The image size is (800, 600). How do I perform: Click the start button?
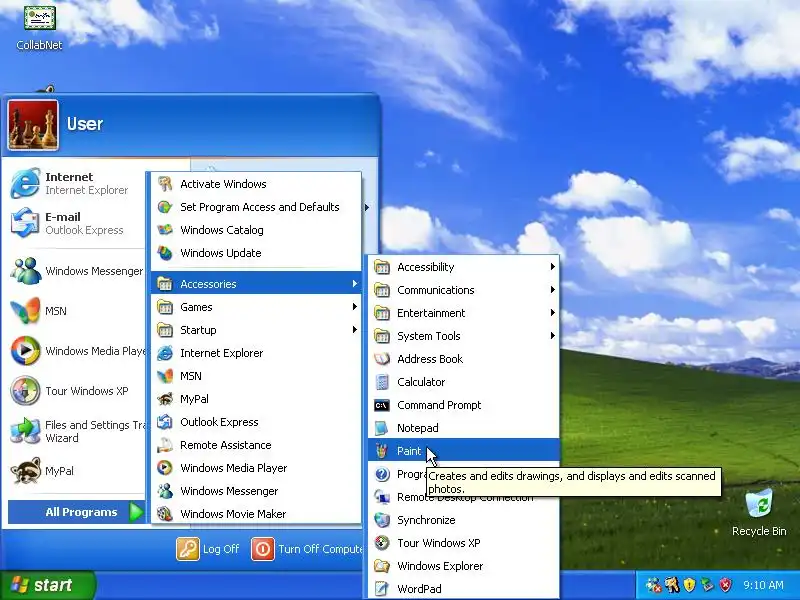47,585
